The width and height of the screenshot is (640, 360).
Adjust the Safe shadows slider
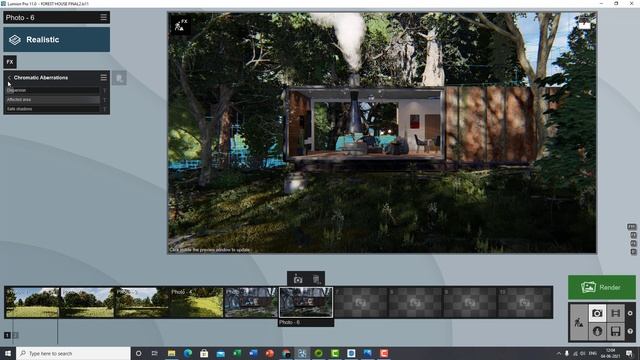pyautogui.click(x=53, y=109)
